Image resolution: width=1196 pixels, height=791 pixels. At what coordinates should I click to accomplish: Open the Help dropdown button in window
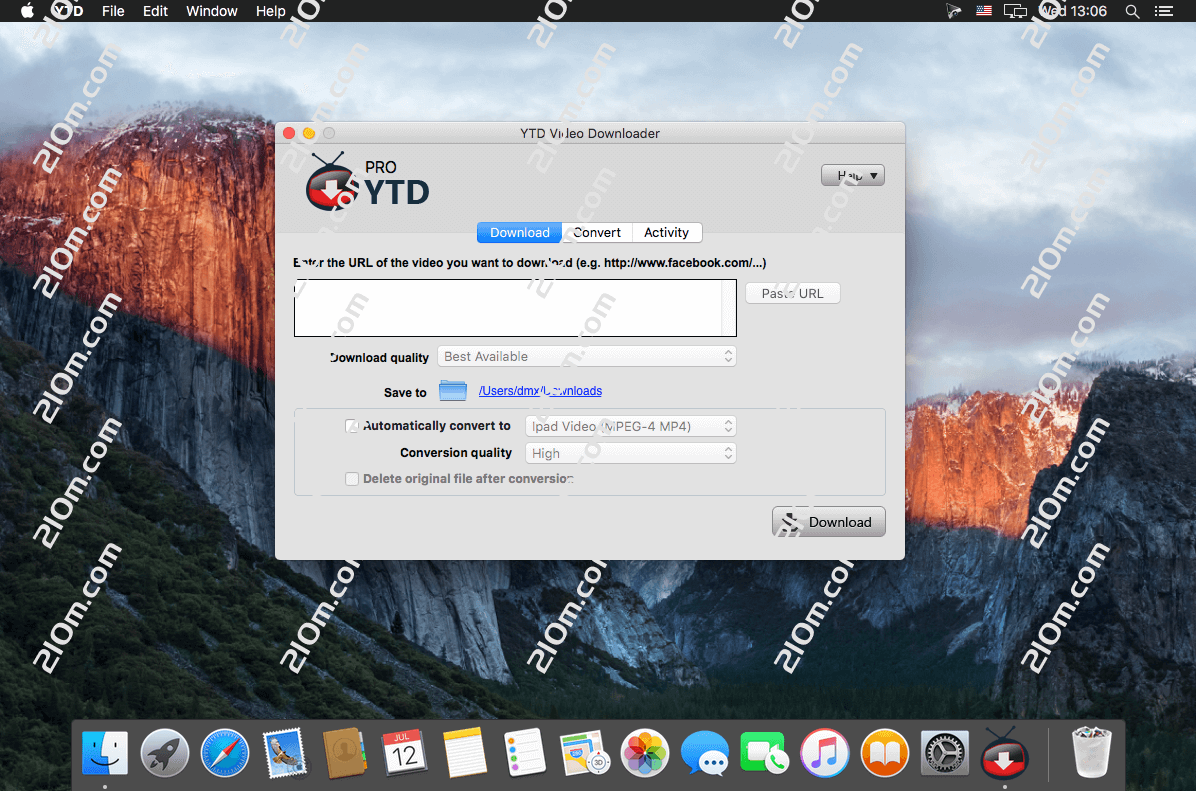click(853, 175)
